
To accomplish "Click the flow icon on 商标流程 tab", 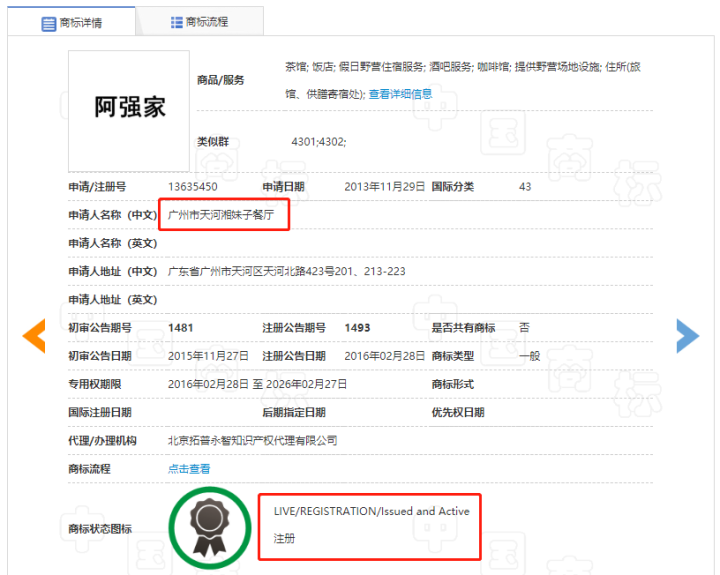I will coord(177,22).
